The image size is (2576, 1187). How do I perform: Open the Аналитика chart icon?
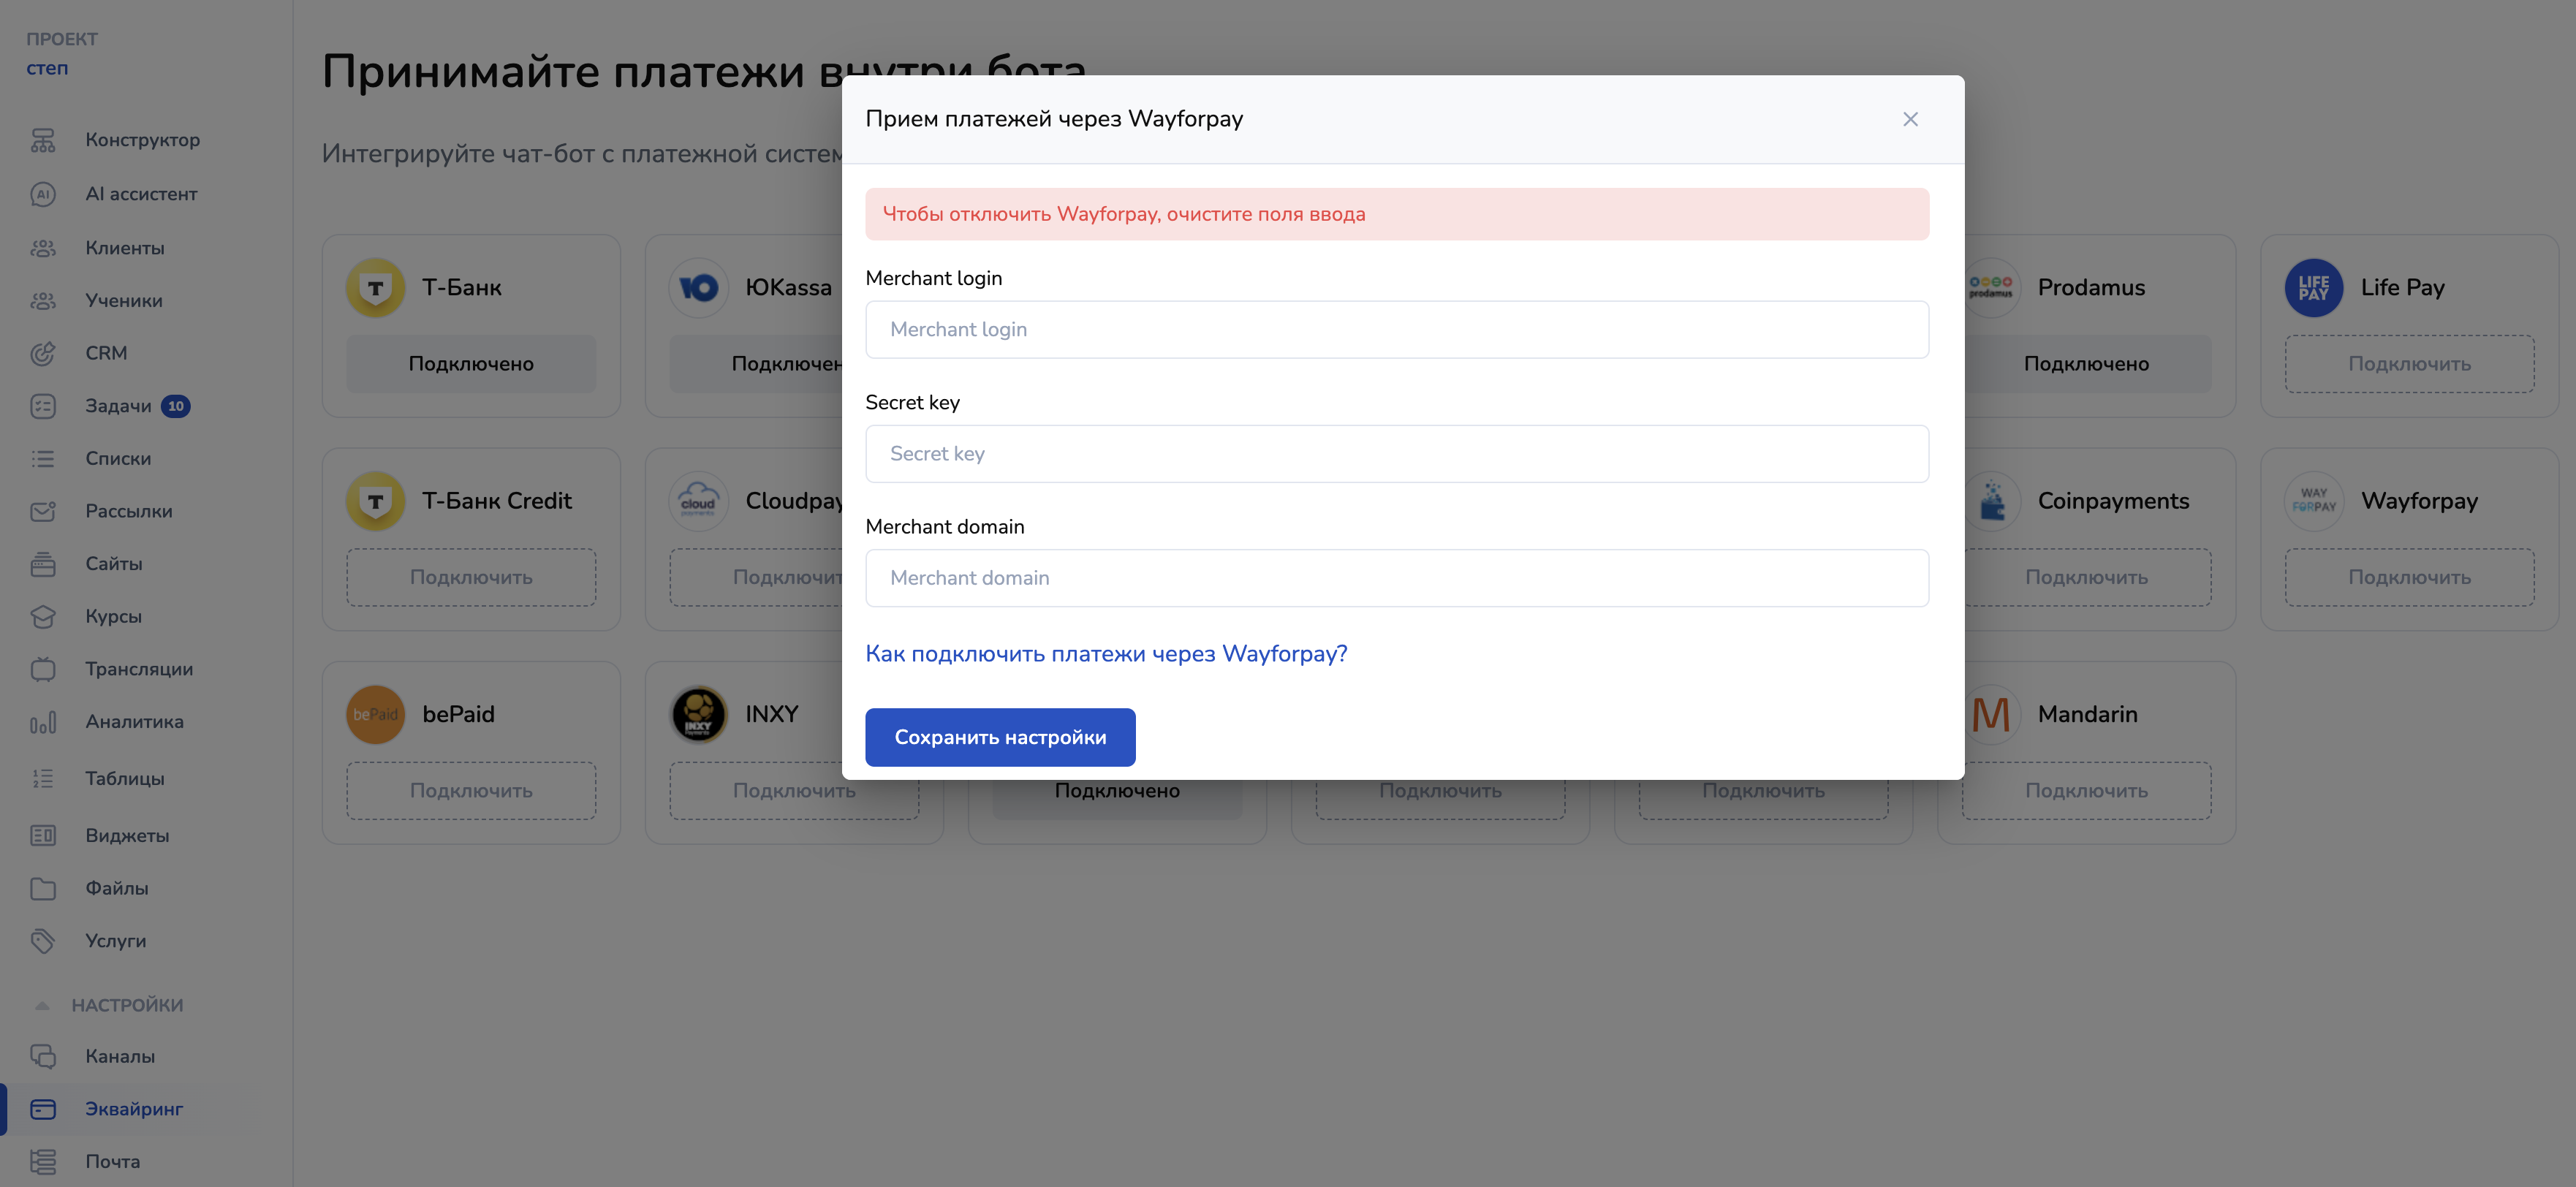(43, 722)
